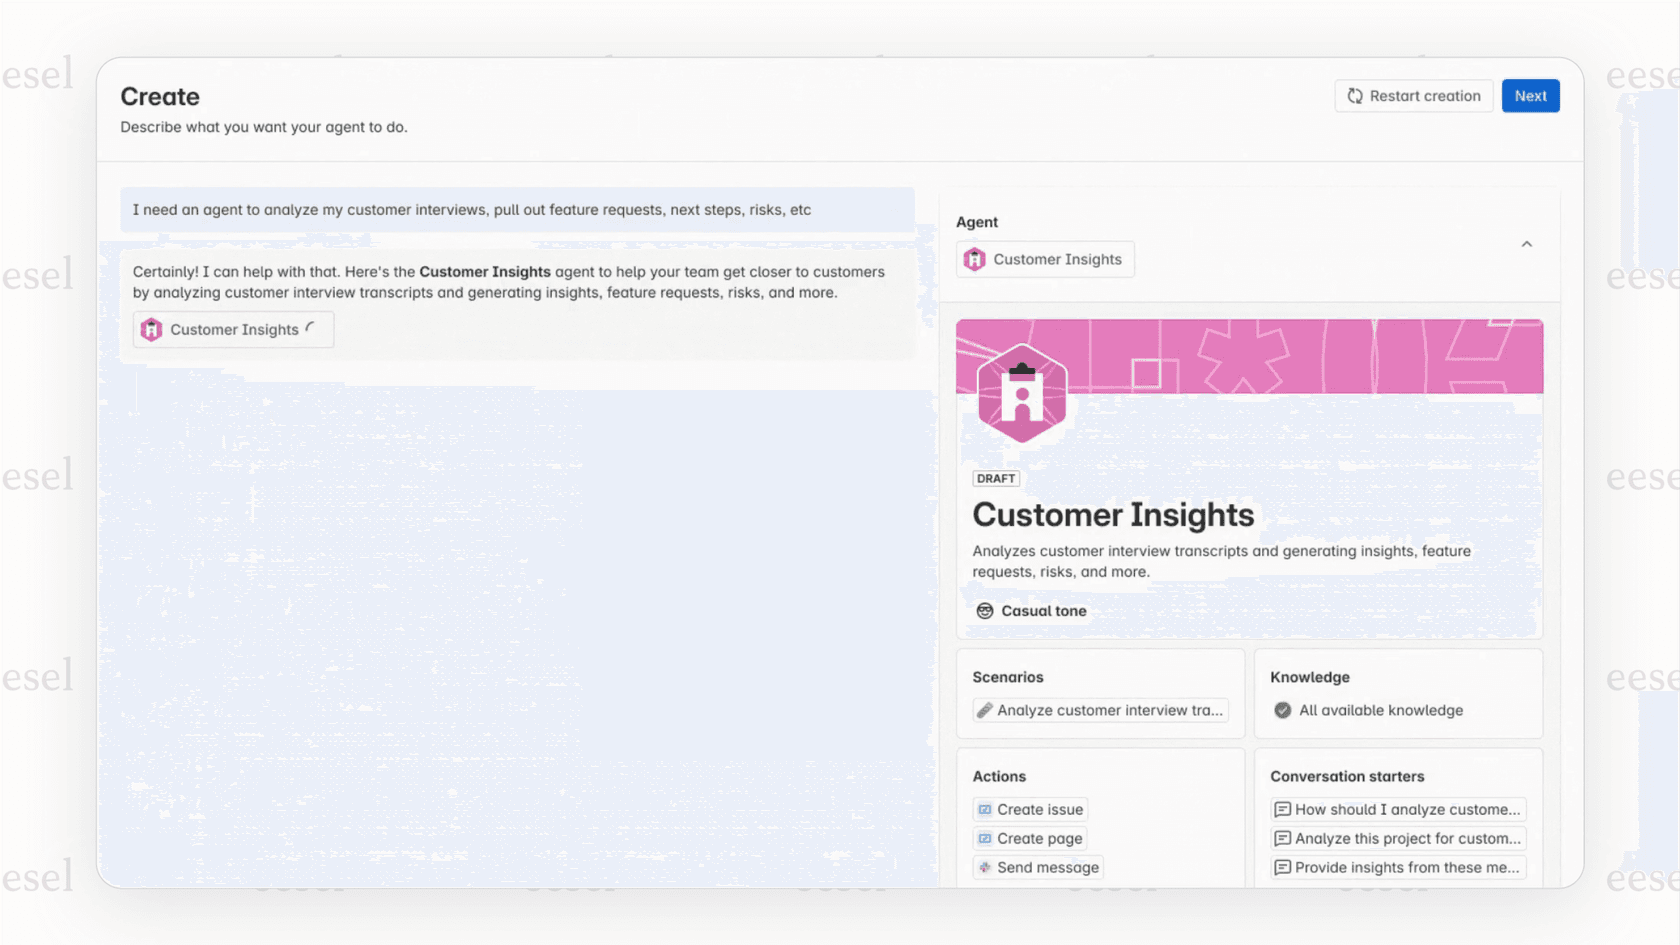This screenshot has height=945, width=1680.
Task: Click the Create page action icon
Action: [985, 839]
